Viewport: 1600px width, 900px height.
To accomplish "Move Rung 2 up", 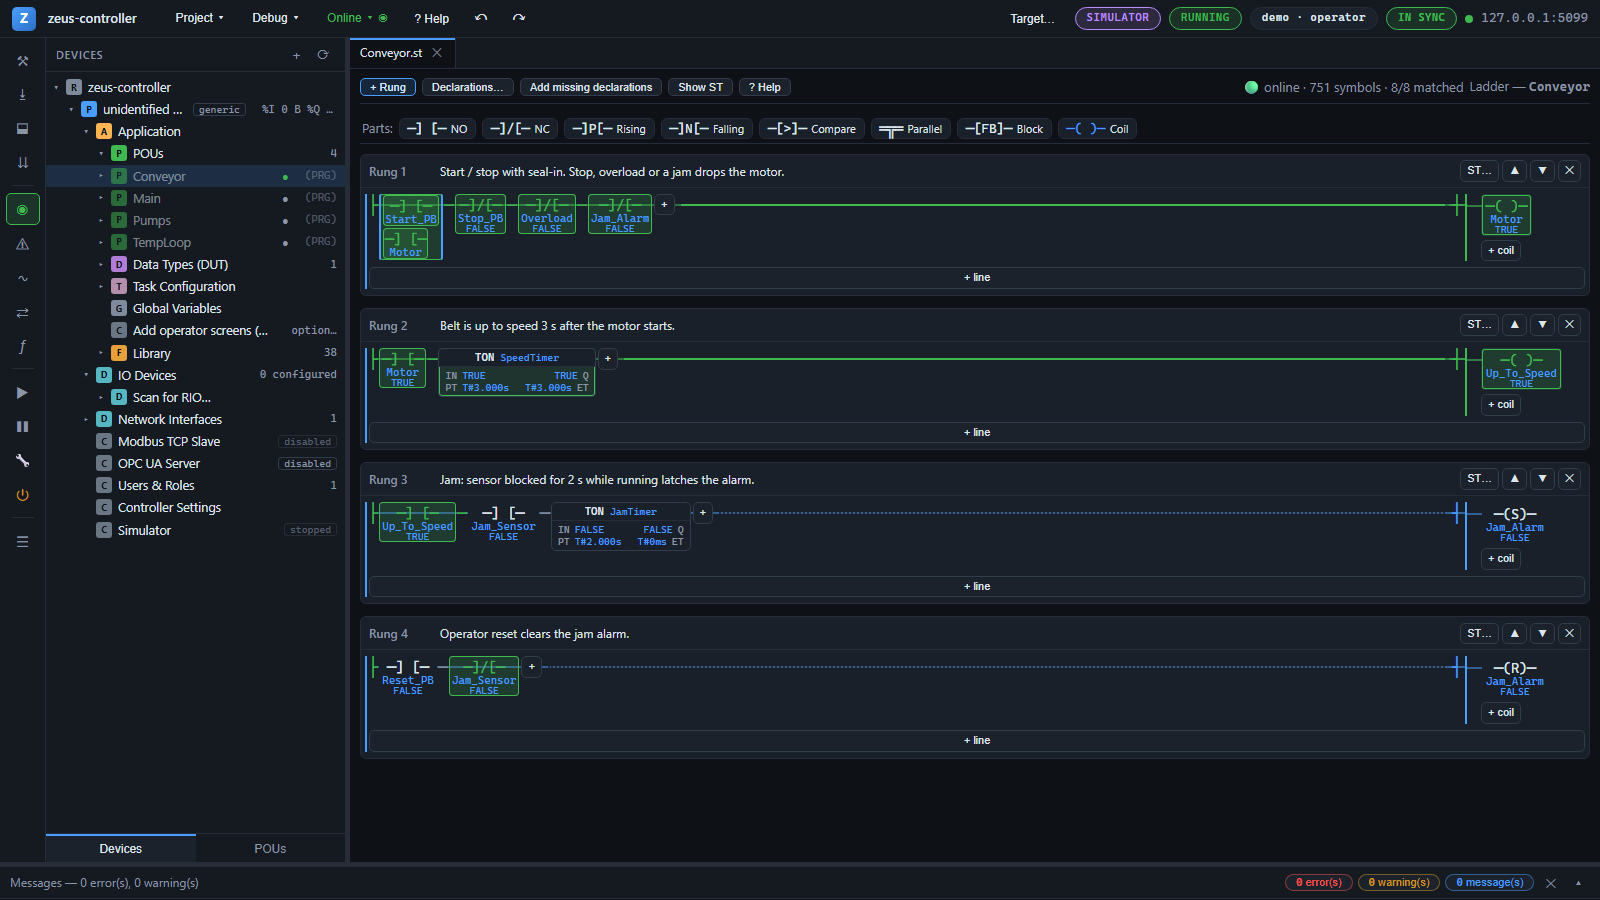I will click(x=1515, y=325).
